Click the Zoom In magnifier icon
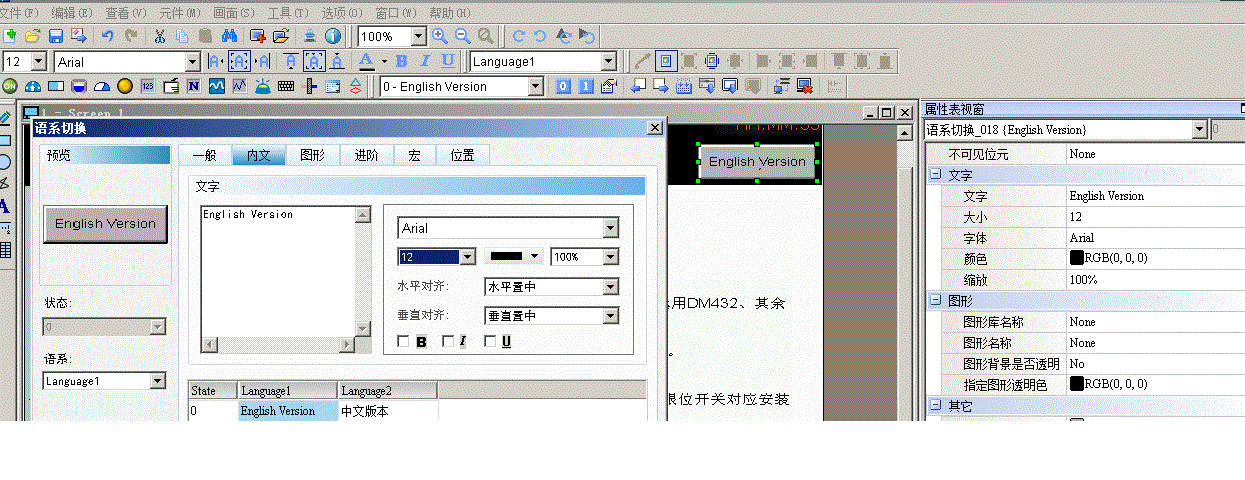Screen dimensions: 1245x480 (x=440, y=36)
